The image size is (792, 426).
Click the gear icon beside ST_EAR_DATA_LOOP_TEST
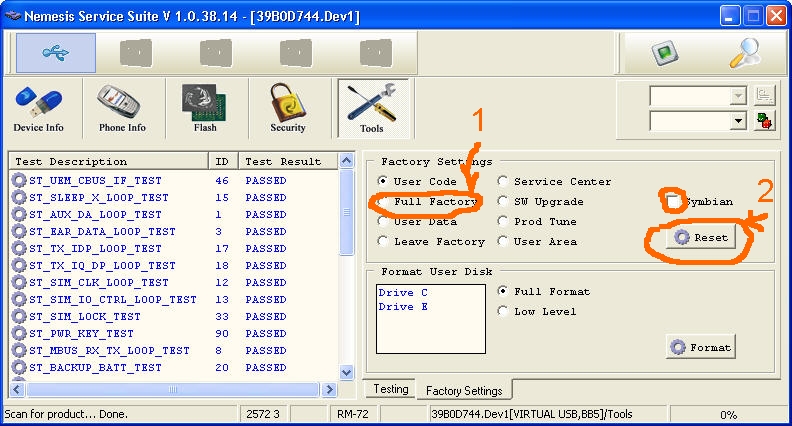(19, 231)
